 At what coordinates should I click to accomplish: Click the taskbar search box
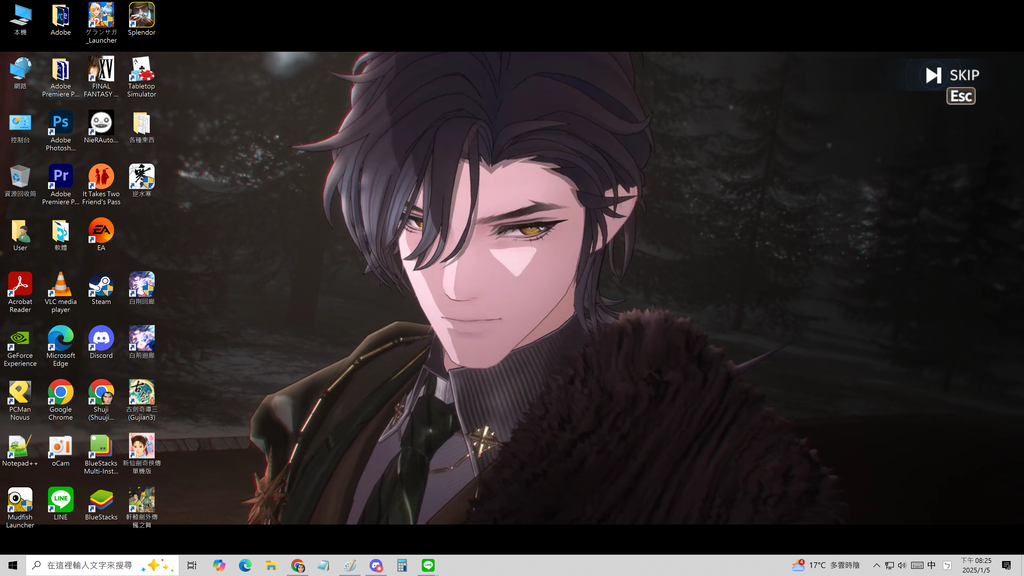103,566
